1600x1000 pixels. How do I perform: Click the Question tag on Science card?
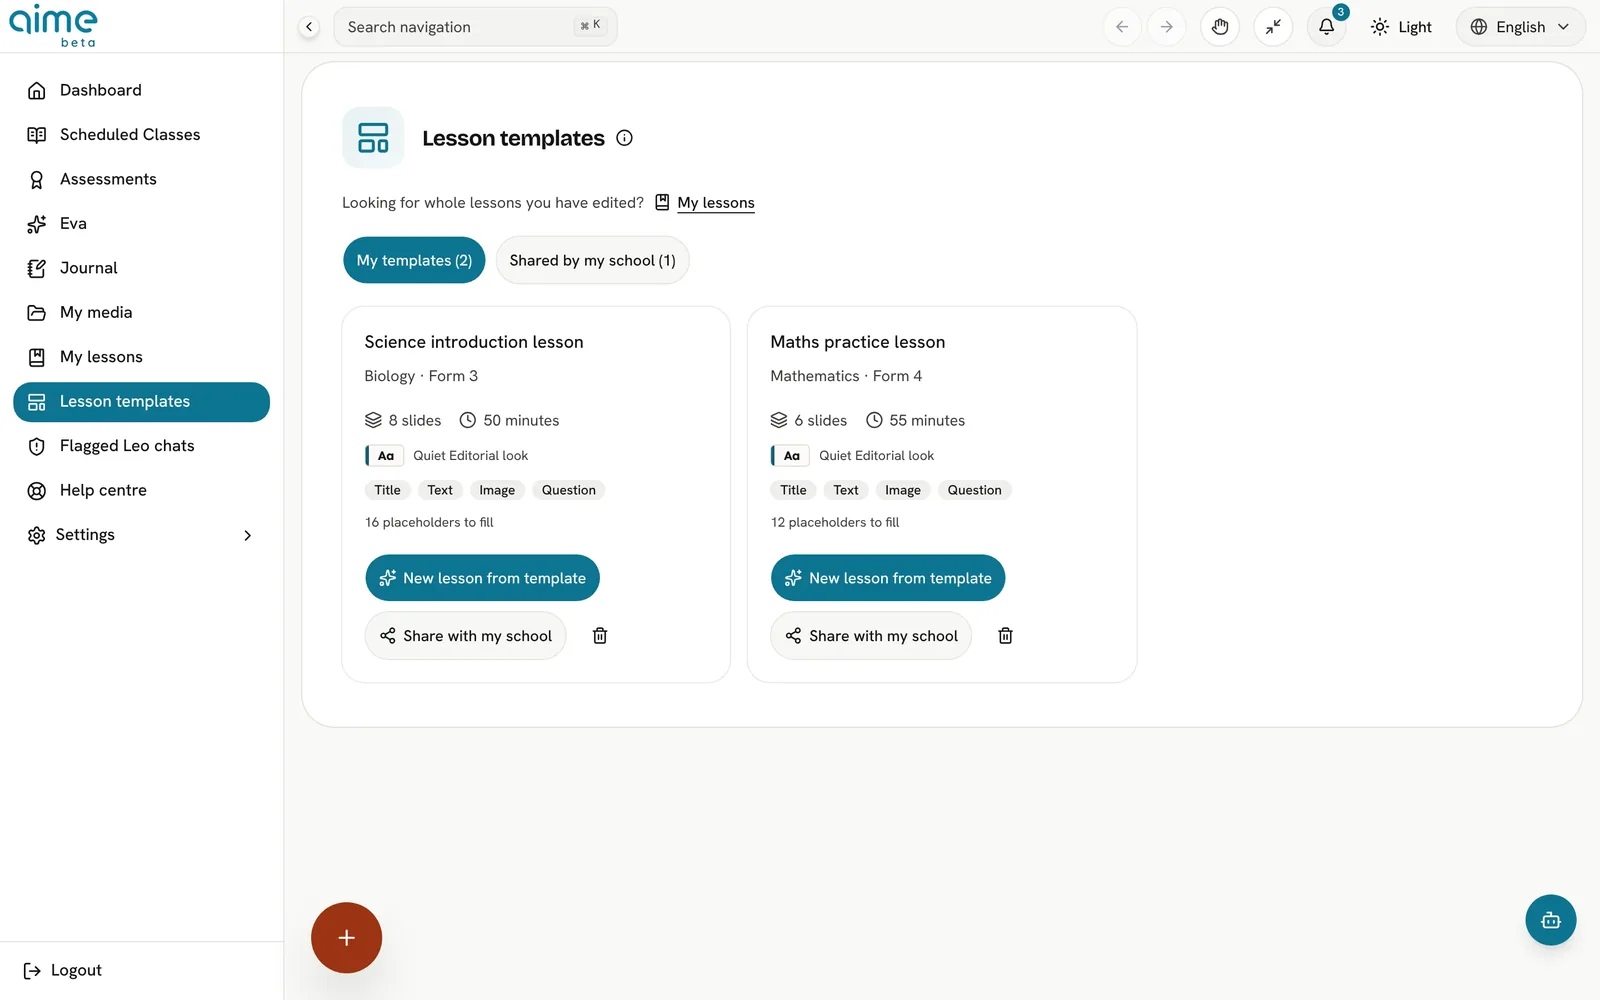click(569, 490)
